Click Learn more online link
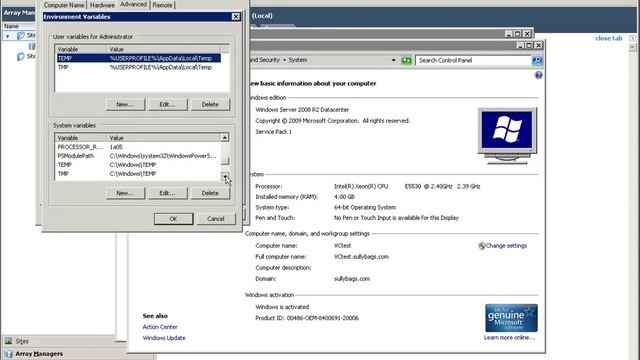 click(x=509, y=338)
